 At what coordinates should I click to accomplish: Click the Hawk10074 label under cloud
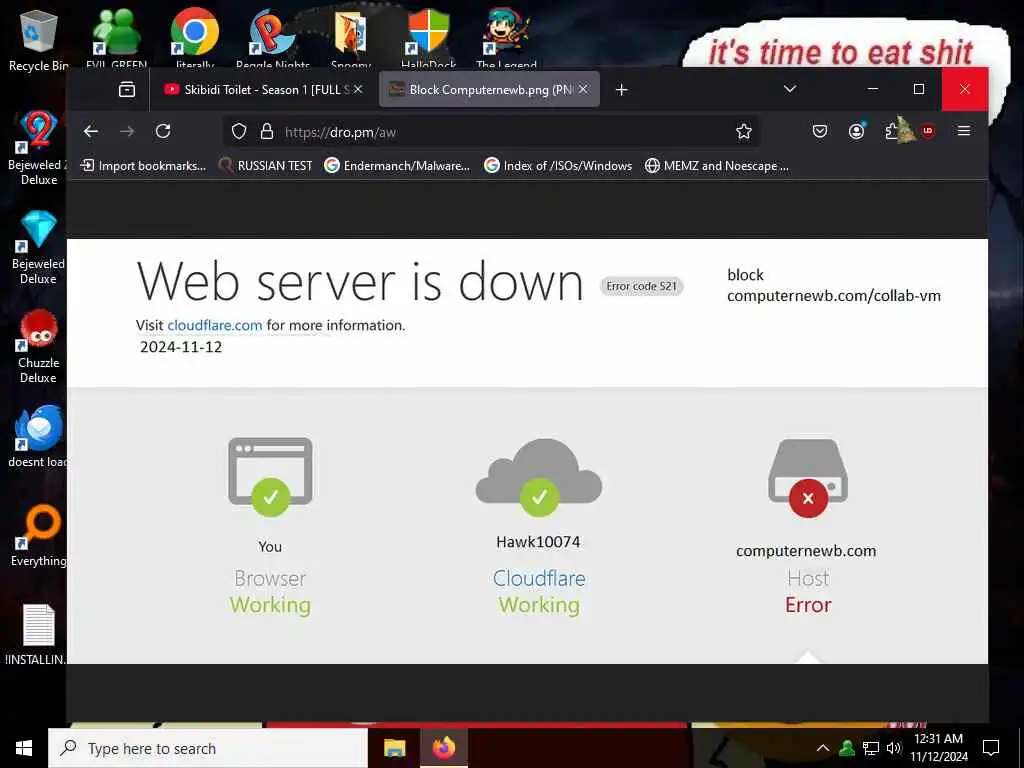pyautogui.click(x=538, y=541)
